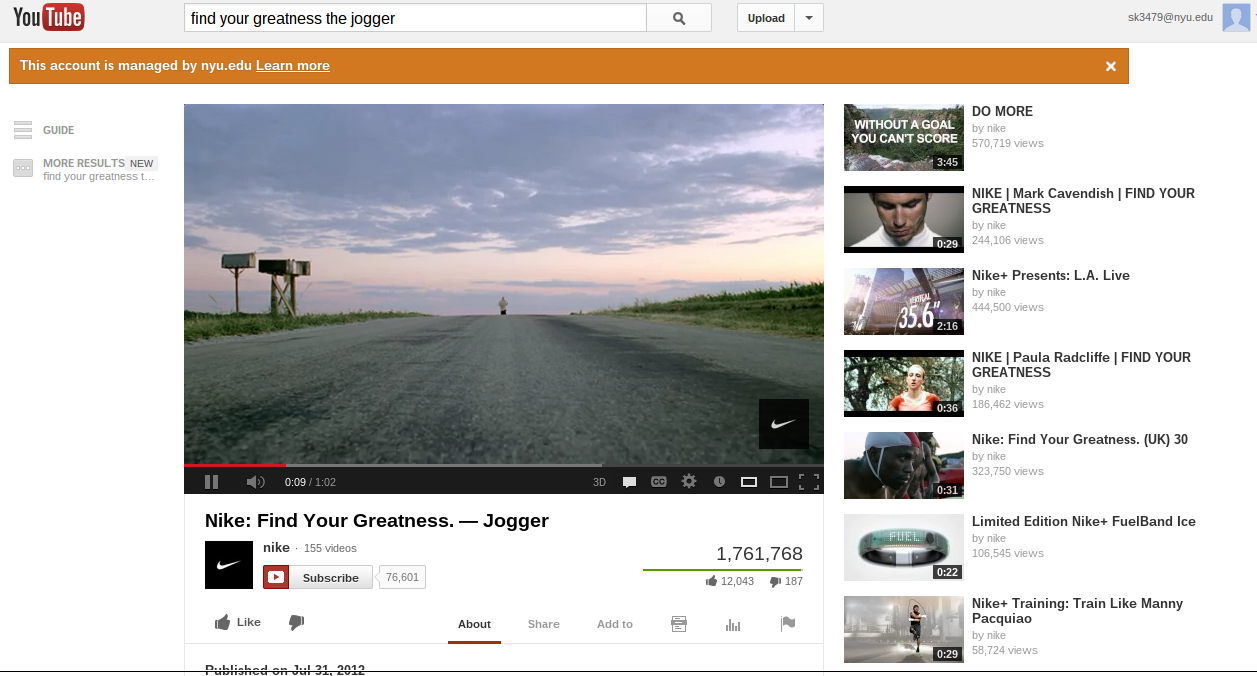Open Nike: Find Your Greatness. (UK) 30 title
1257x676 pixels.
tap(1080, 439)
